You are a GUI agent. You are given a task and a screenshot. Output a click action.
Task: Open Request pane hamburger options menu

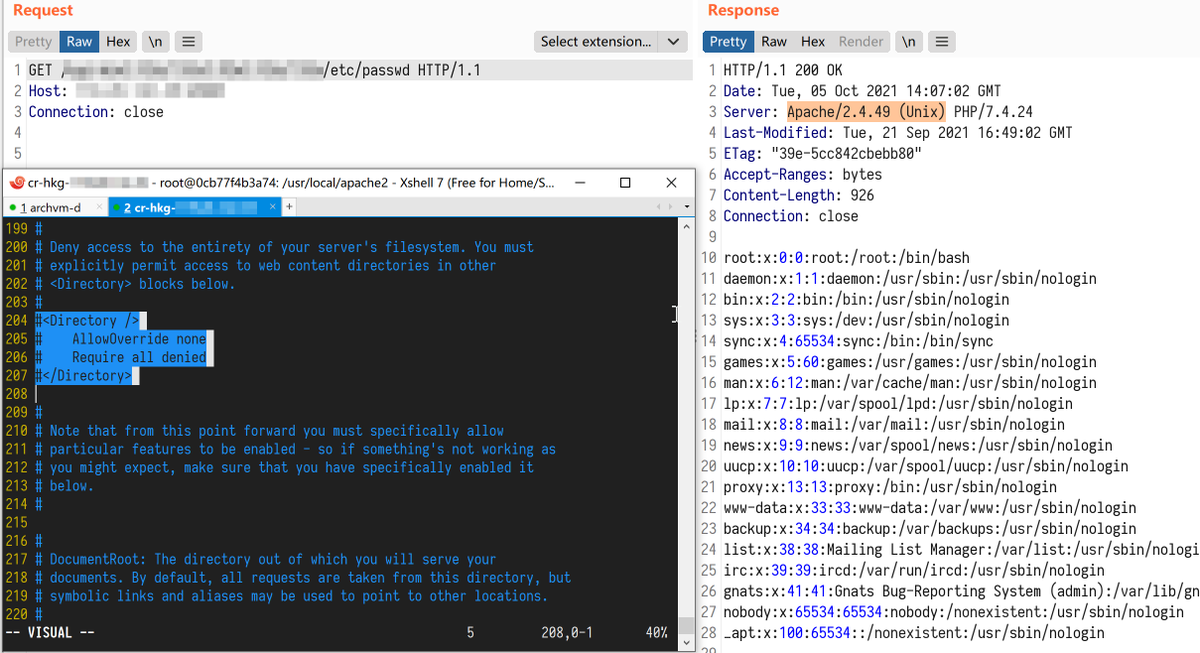[x=188, y=41]
